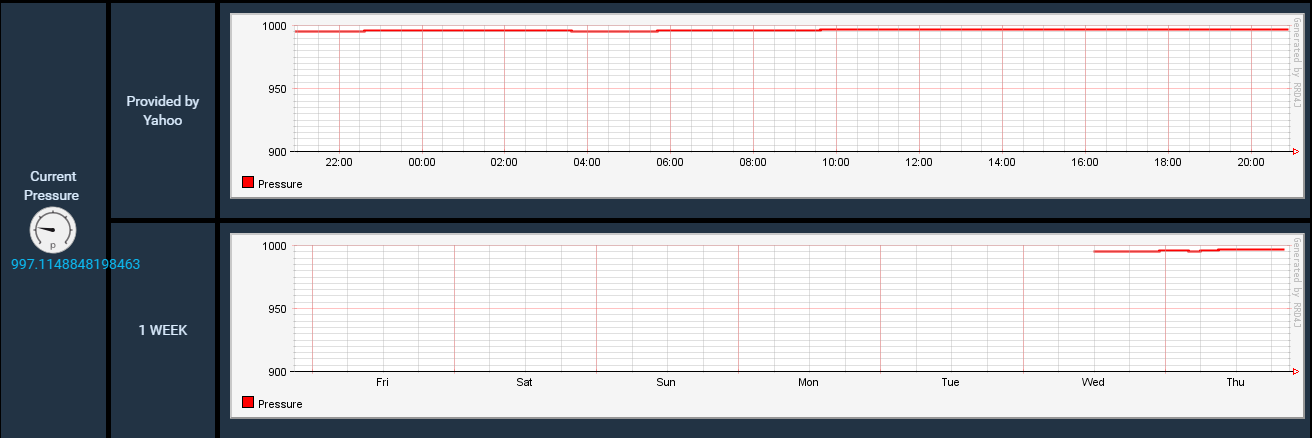The height and width of the screenshot is (438, 1312).
Task: Click the Pressure legend text in weekly chart
Action: [280, 404]
